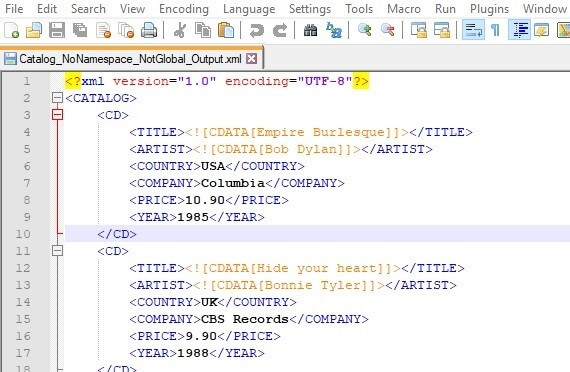
Task: Open the View menu
Action: point(132,9)
